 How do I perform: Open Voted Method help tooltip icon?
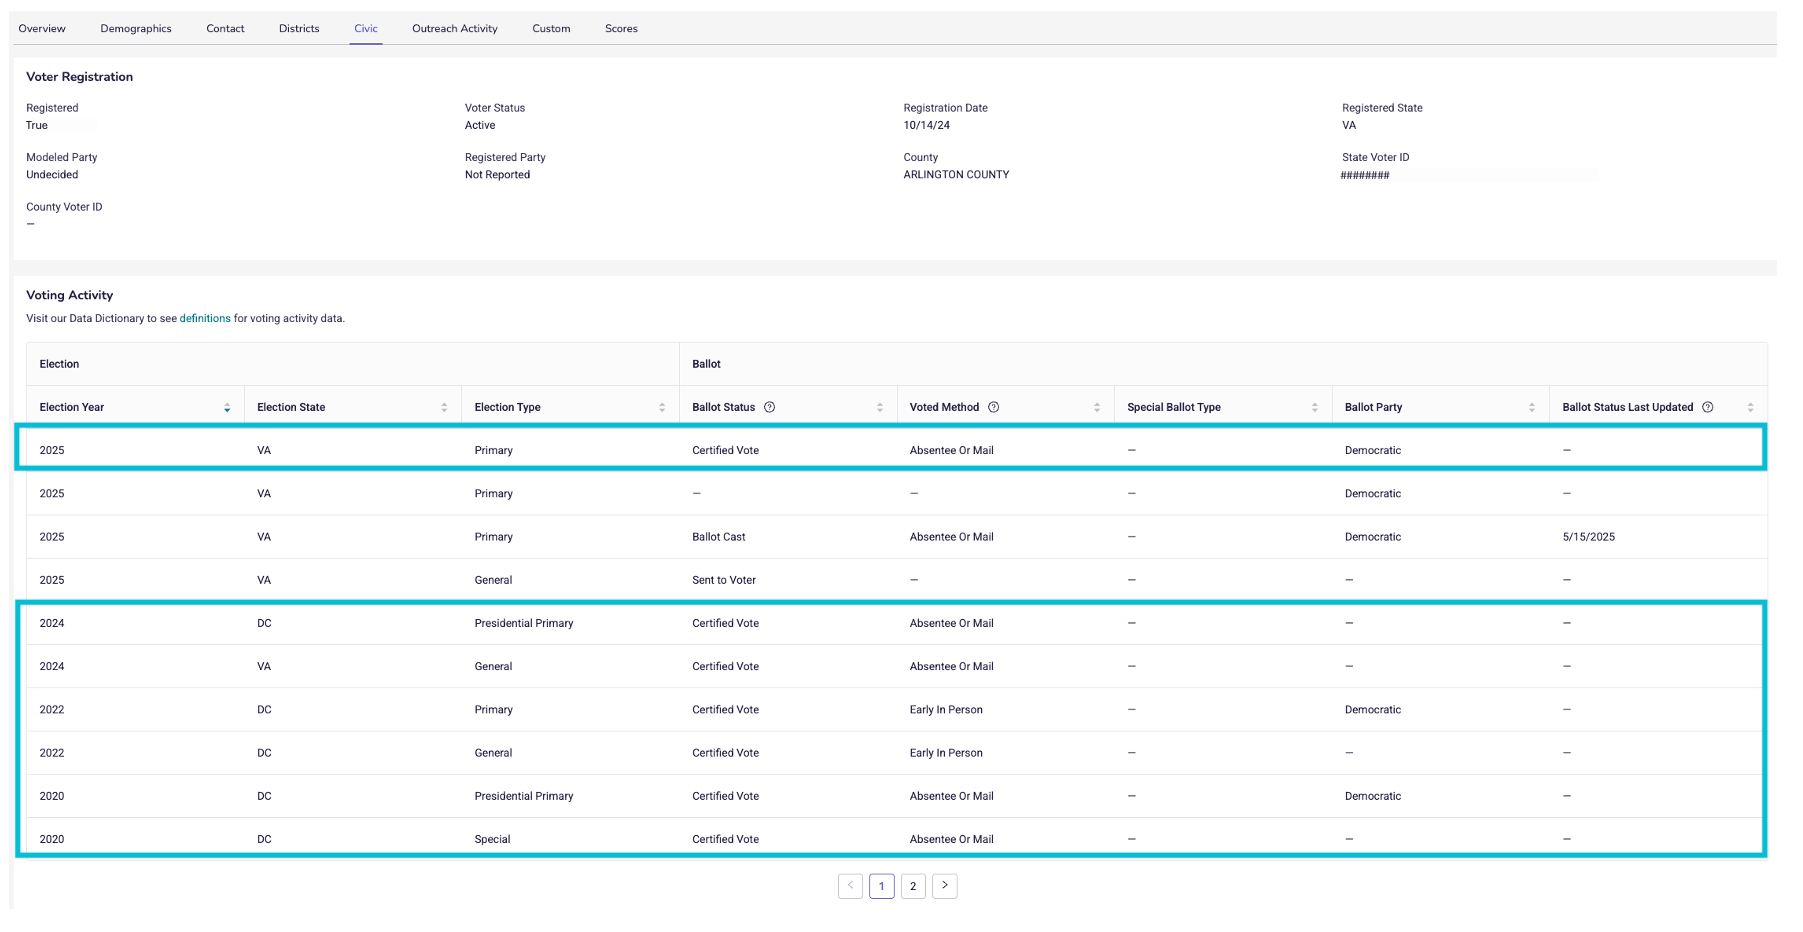pos(994,407)
